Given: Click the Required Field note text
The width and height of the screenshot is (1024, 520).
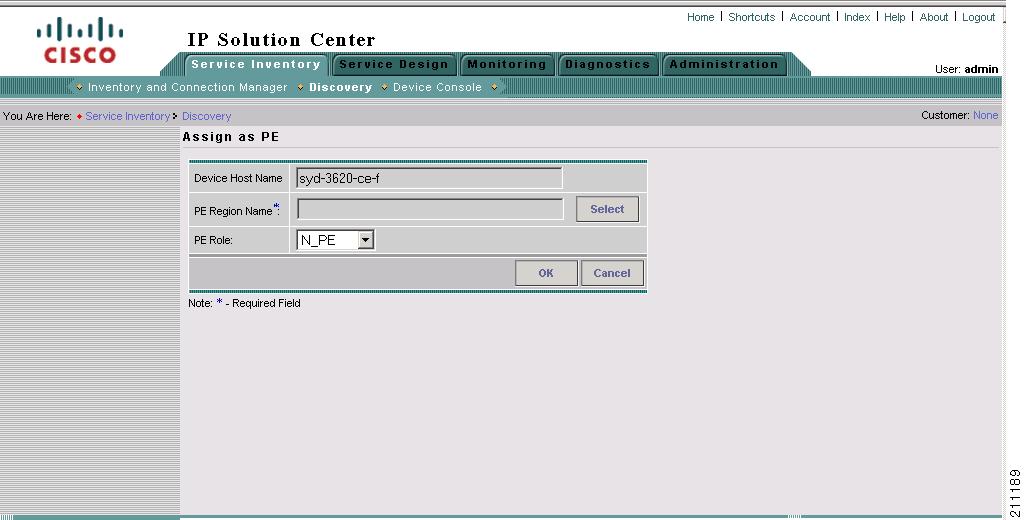Looking at the screenshot, I should coord(244,303).
